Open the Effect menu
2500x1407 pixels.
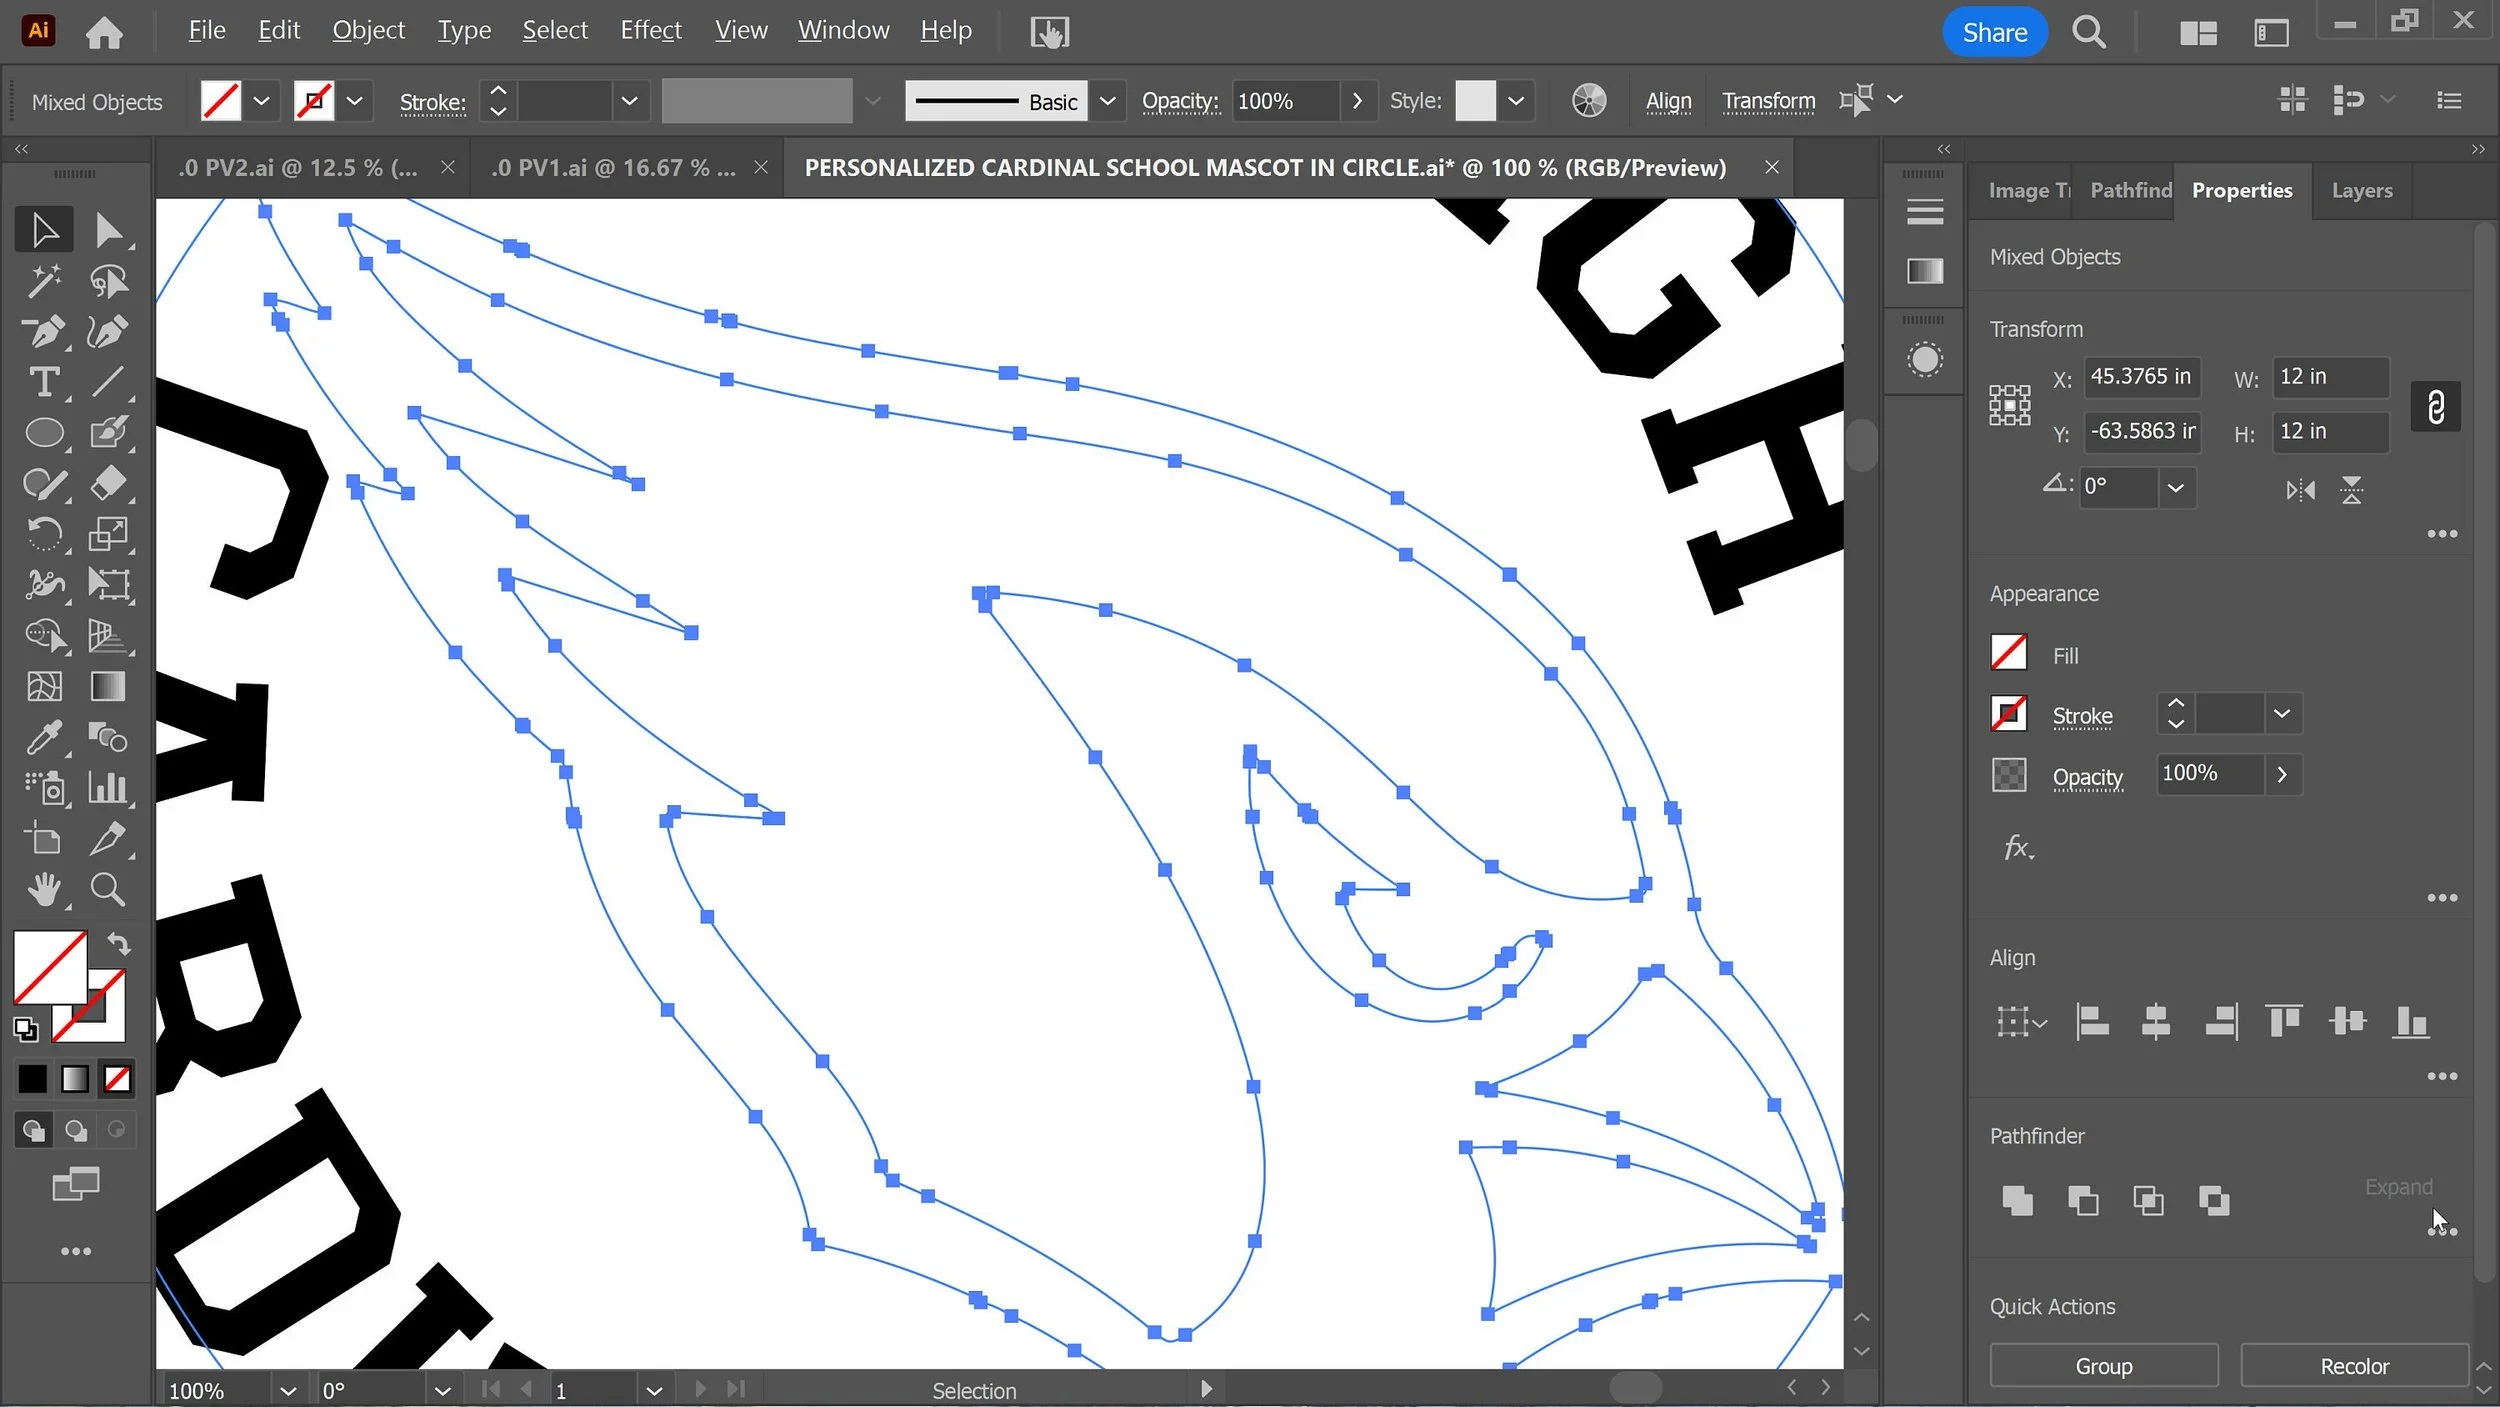650,31
